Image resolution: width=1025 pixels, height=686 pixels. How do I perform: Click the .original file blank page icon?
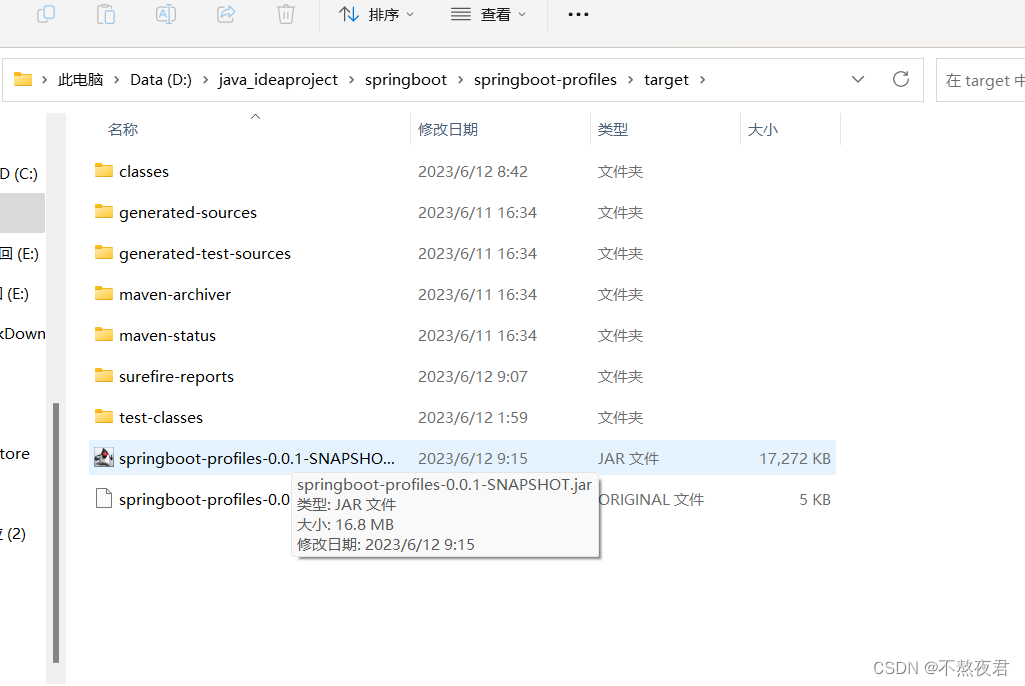point(104,498)
